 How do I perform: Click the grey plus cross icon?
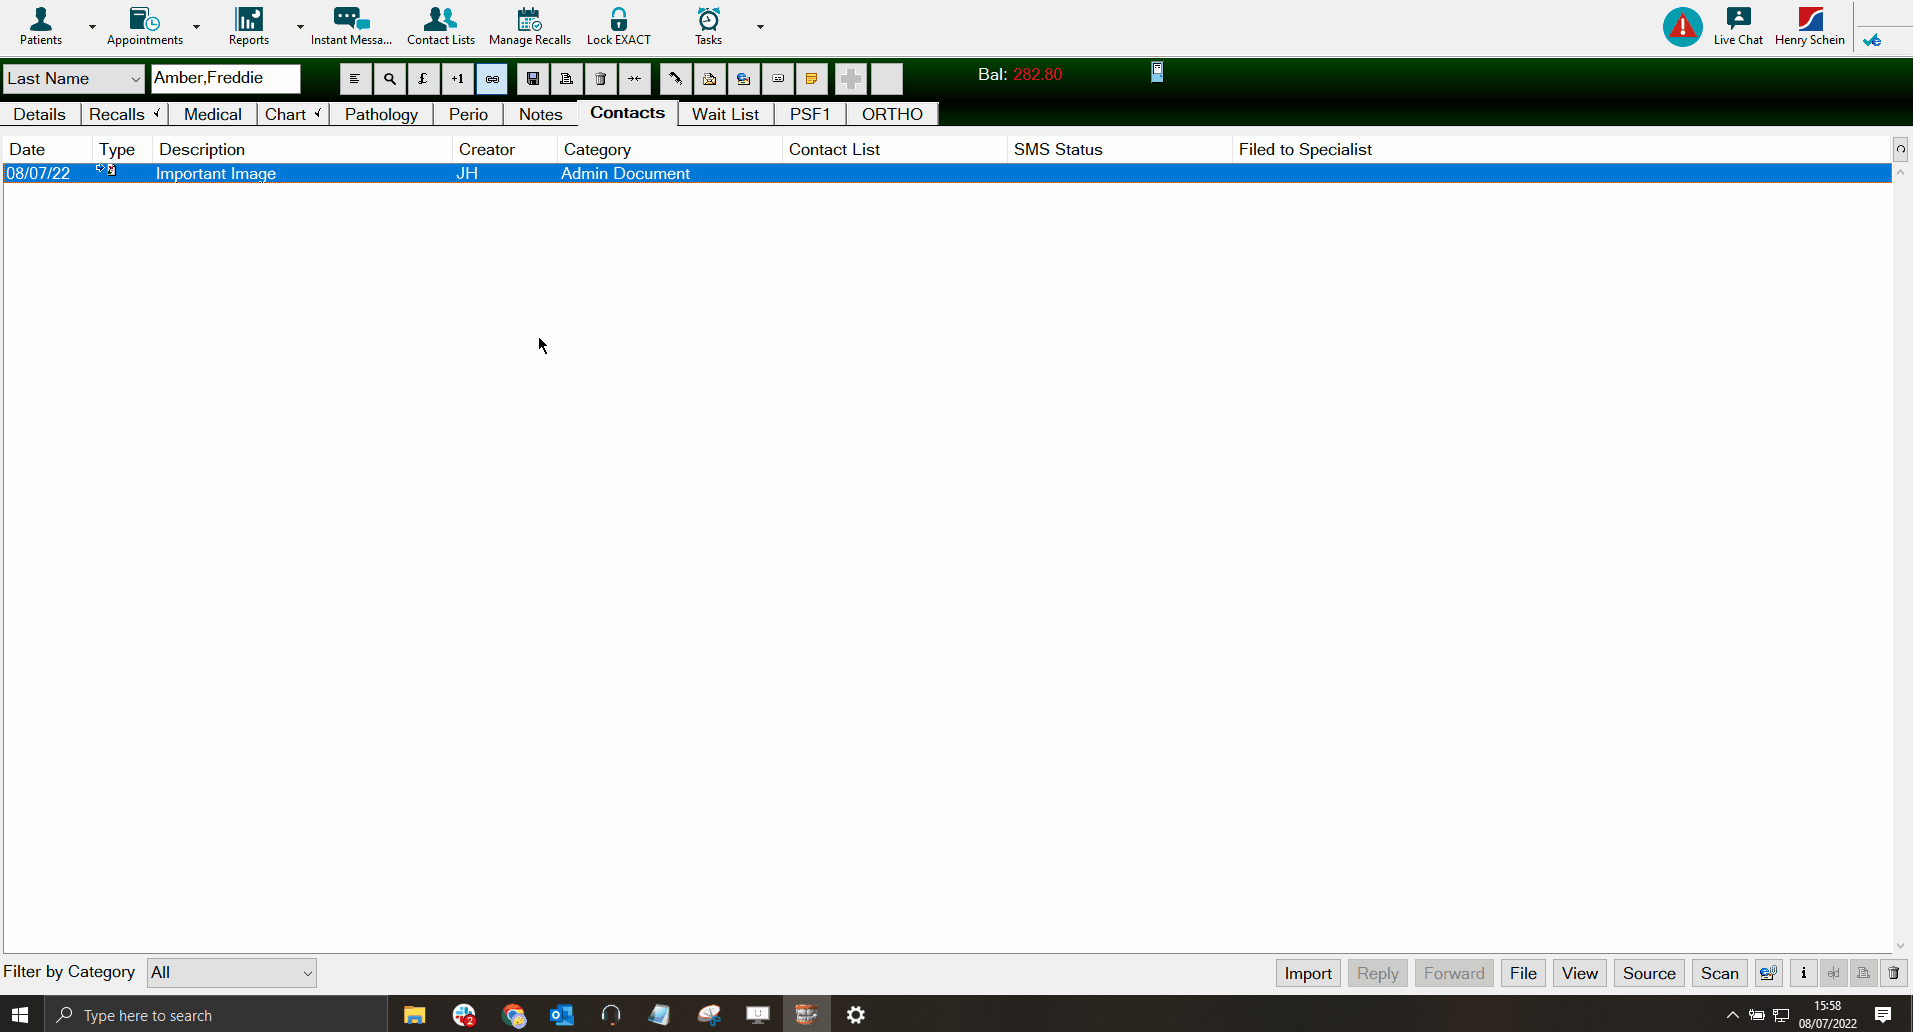pos(851,79)
